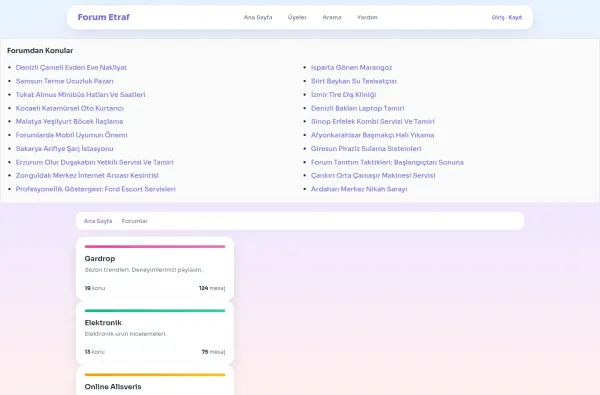The image size is (600, 395).
Task: Open topic Denizli Baklan Laptop Tamiri
Action: [357, 108]
